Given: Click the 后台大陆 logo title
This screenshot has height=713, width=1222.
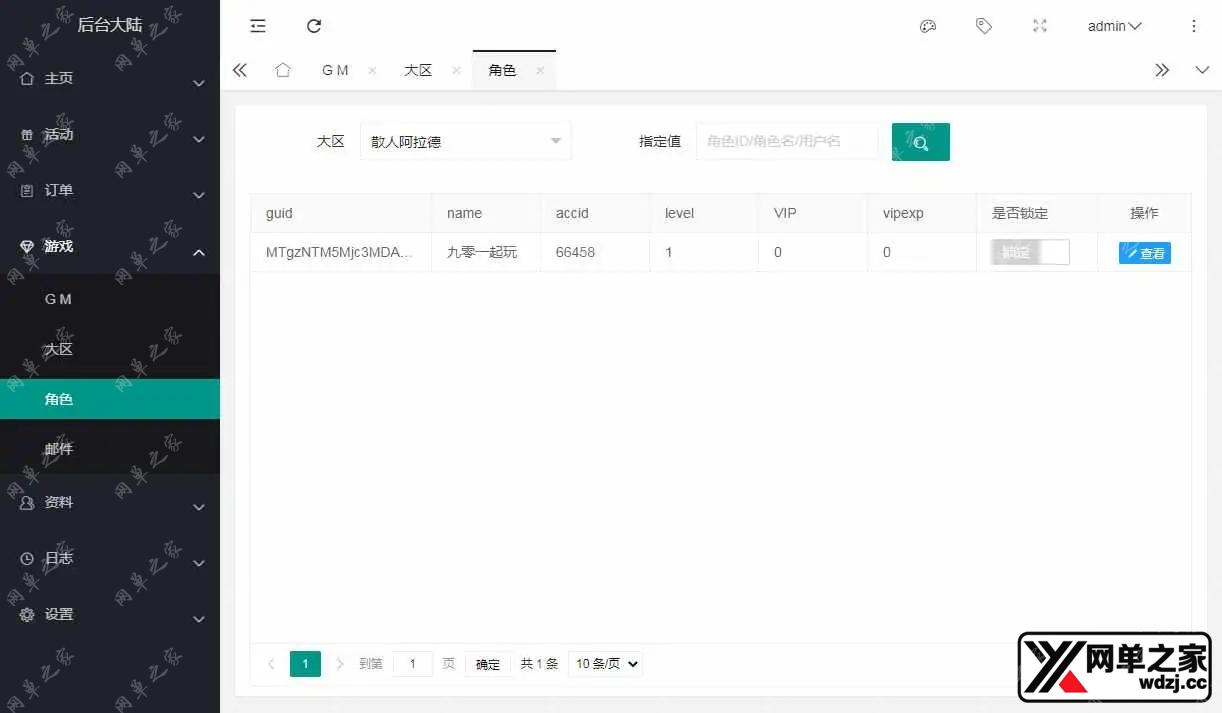Looking at the screenshot, I should coord(110,25).
